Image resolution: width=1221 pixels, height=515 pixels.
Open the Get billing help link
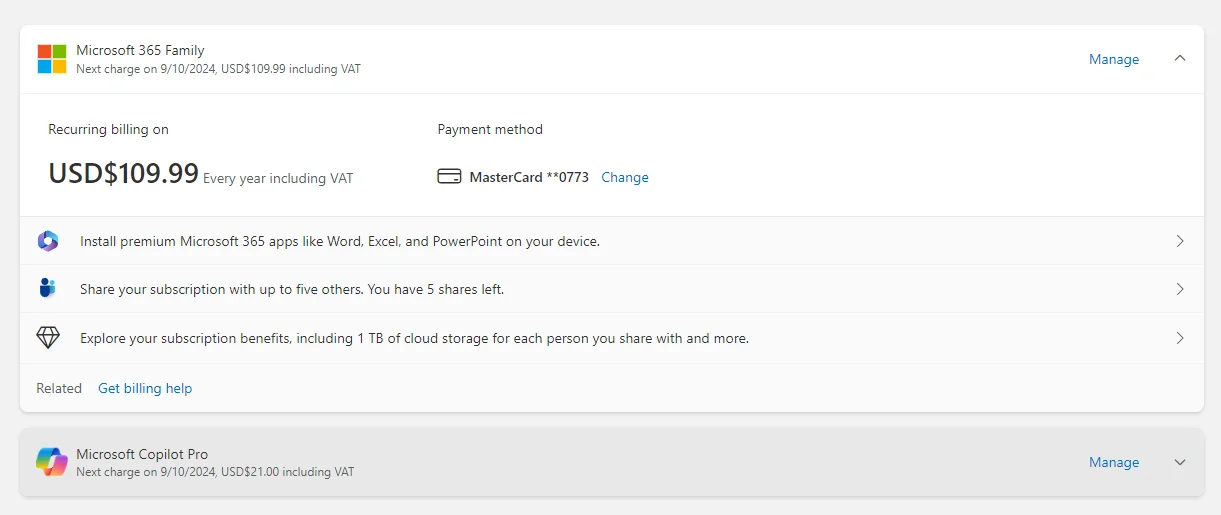coord(145,388)
